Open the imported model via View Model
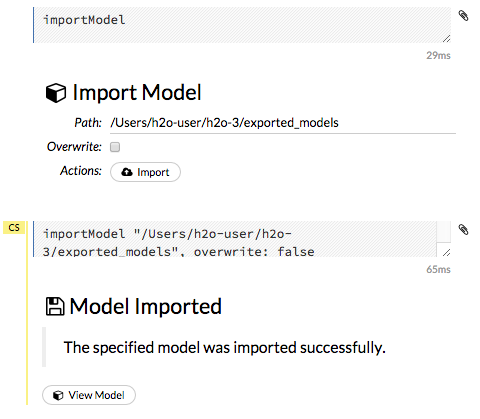This screenshot has height=419, width=480. point(89,395)
